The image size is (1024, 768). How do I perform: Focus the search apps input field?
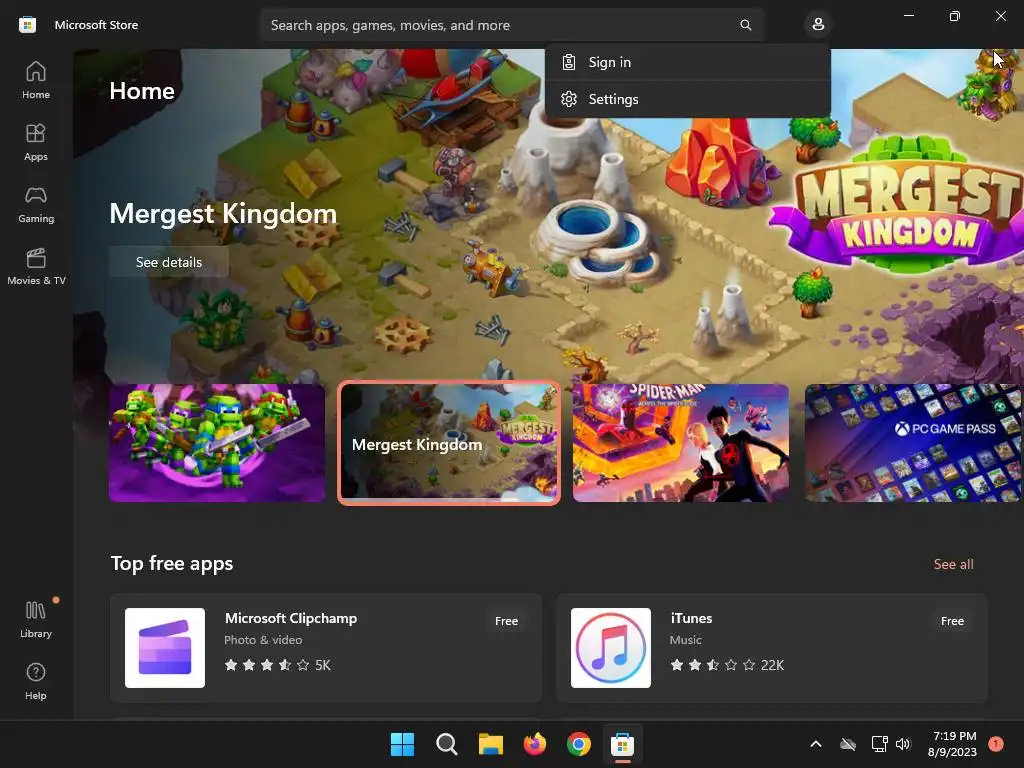coord(511,25)
